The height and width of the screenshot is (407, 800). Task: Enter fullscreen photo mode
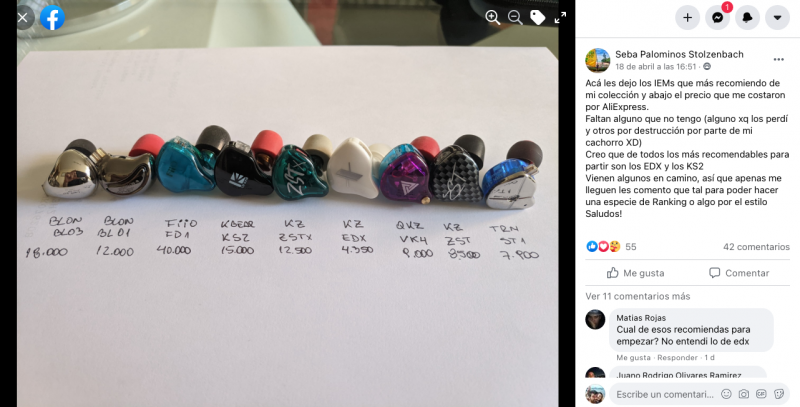[x=560, y=17]
